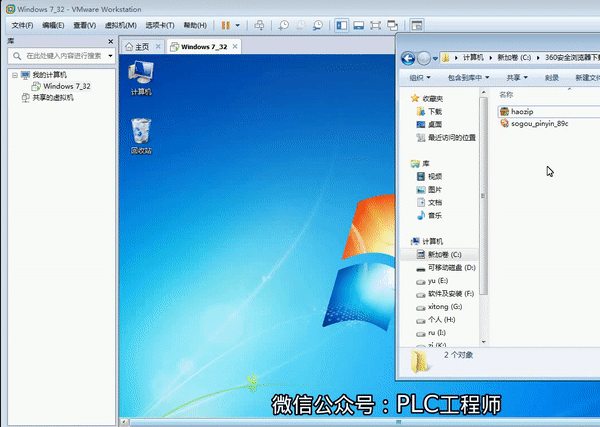Screen dimensions: 600x427
Task: Open the 音乐 library
Action: pyautogui.click(x=435, y=215)
